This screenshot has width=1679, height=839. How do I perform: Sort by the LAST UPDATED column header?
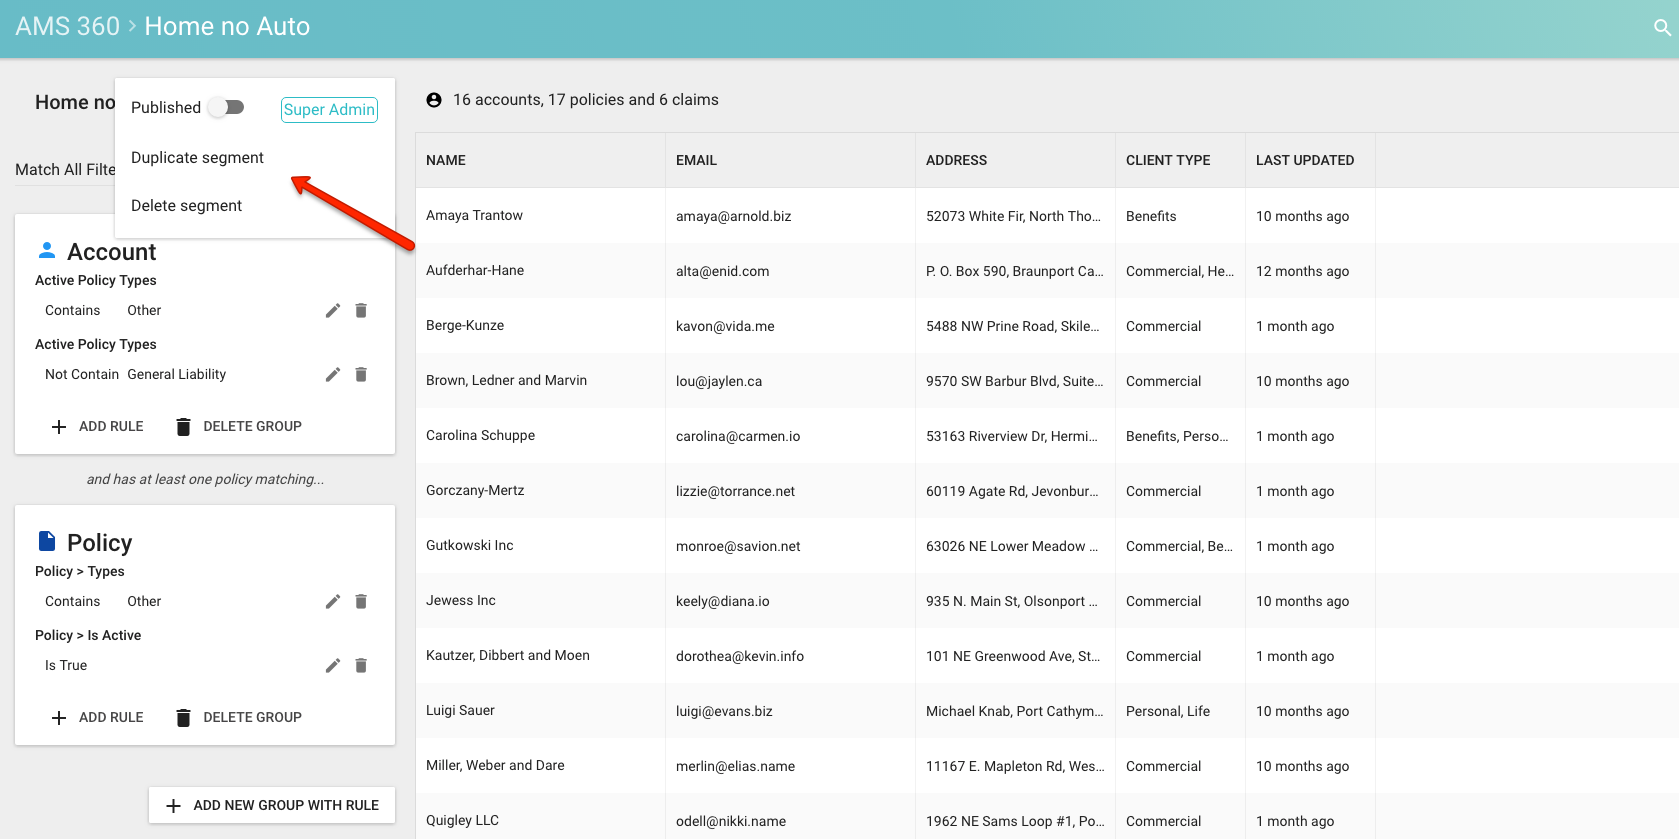1305,160
